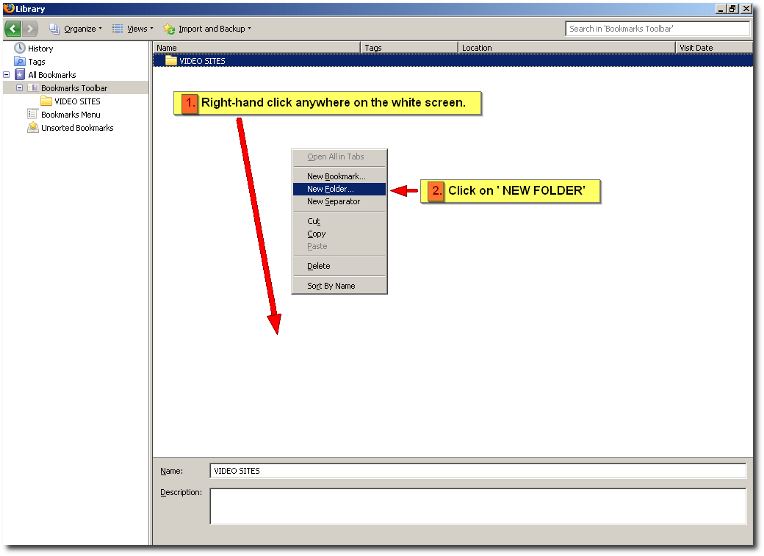Sort by the Visit Date column header
The image size is (764, 556).
[714, 48]
